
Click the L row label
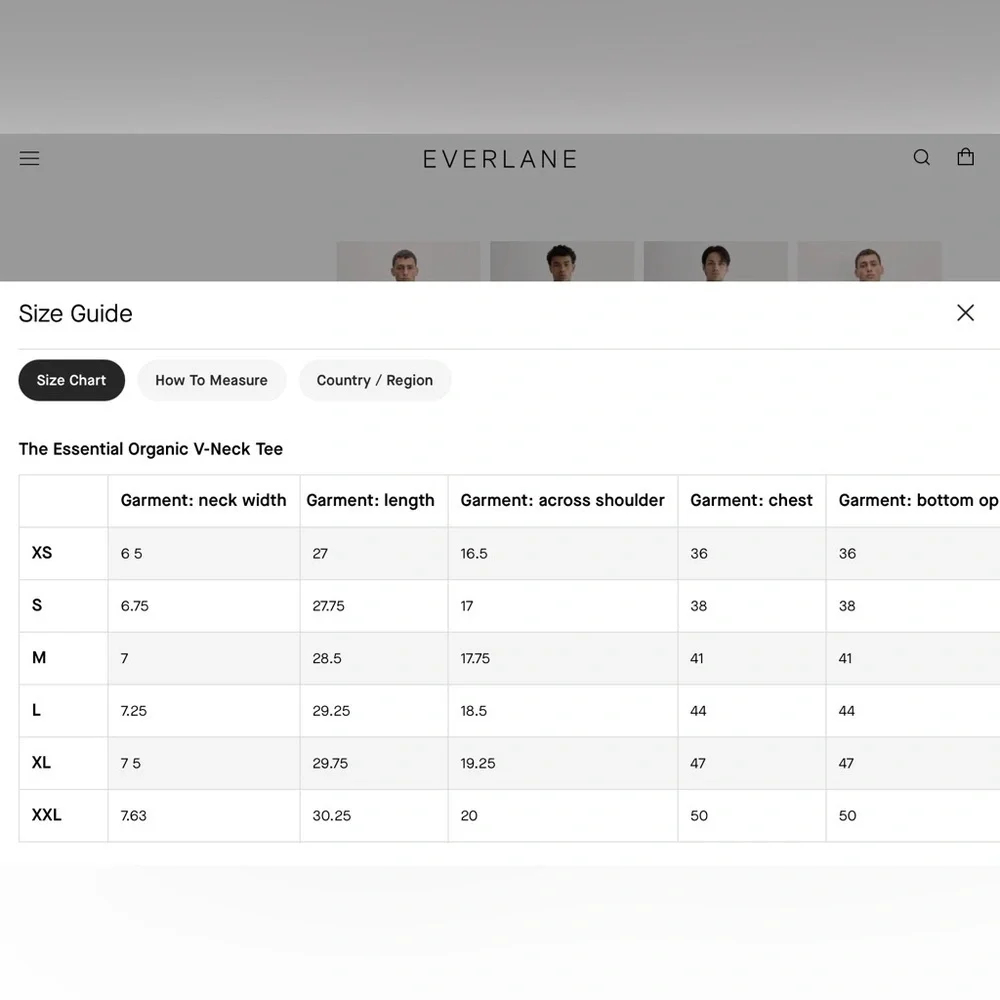click(36, 710)
